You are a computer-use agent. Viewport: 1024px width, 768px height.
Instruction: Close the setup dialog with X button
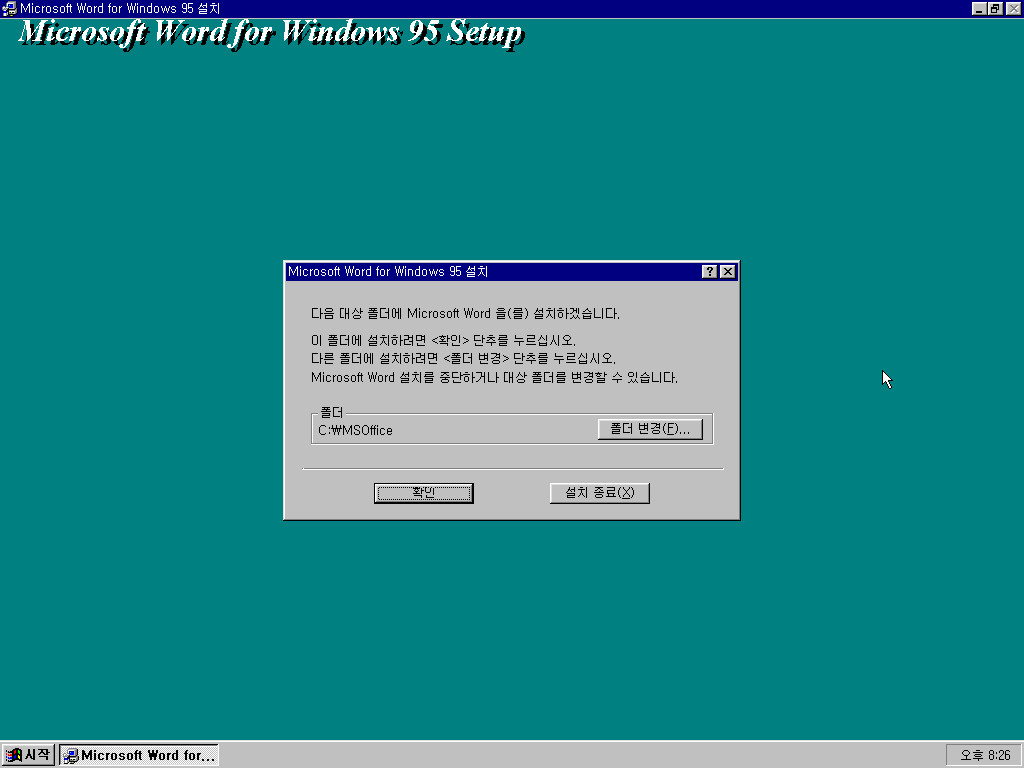[x=728, y=272]
